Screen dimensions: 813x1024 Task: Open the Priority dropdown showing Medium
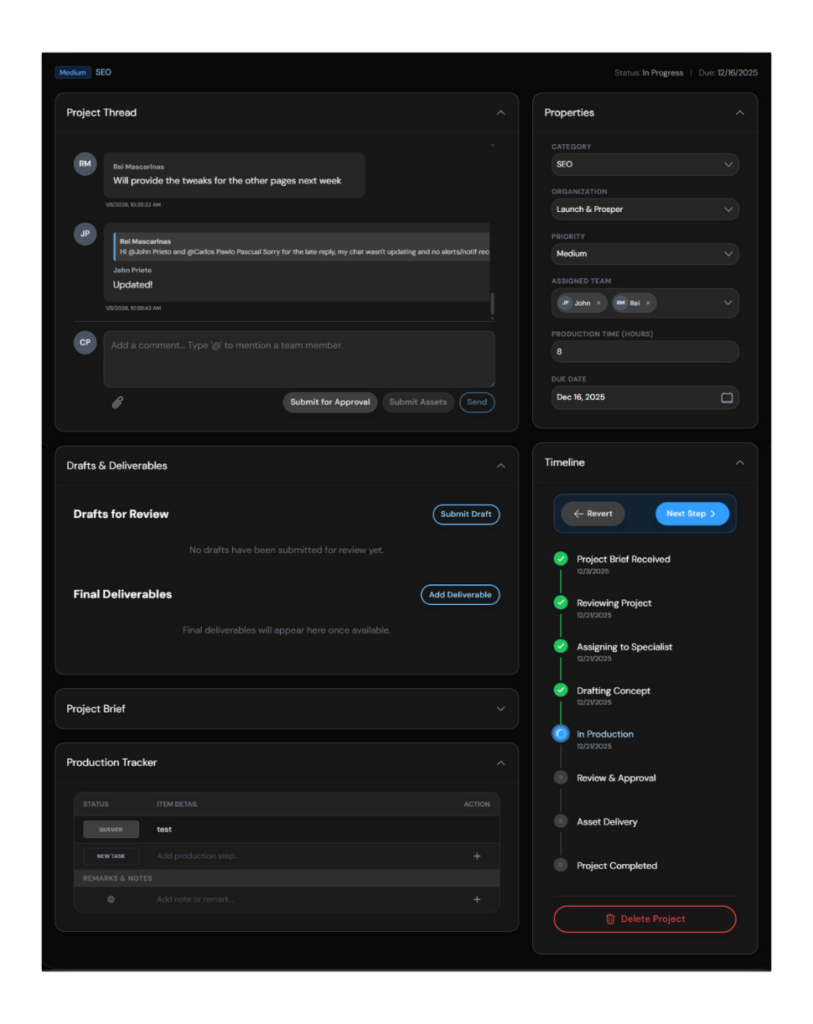coord(645,254)
